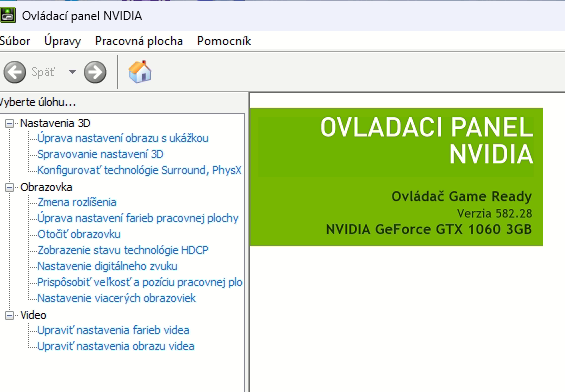This screenshot has width=565, height=392.
Task: Select the Nastavenia 3D category label
Action: tap(55, 123)
